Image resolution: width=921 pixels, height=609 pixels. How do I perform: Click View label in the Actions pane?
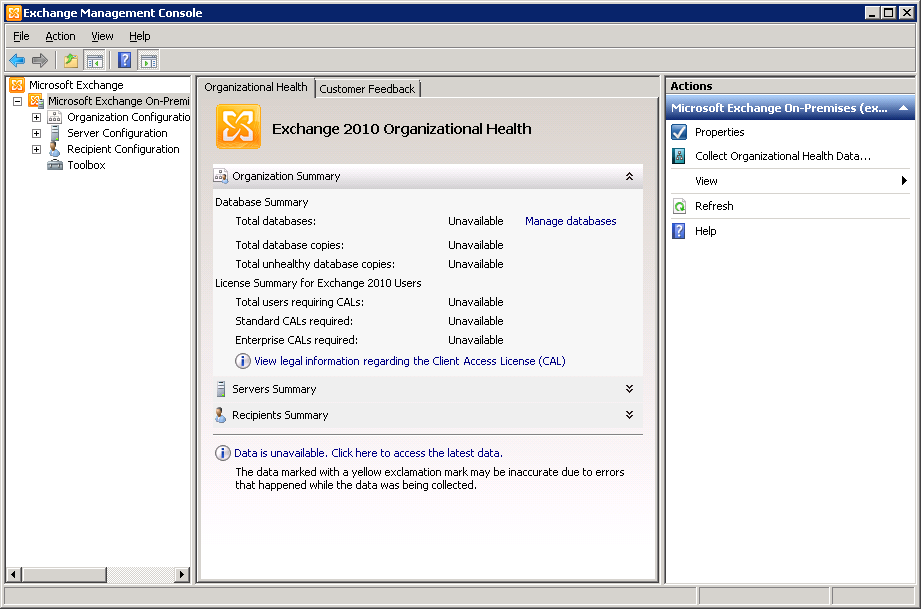706,181
